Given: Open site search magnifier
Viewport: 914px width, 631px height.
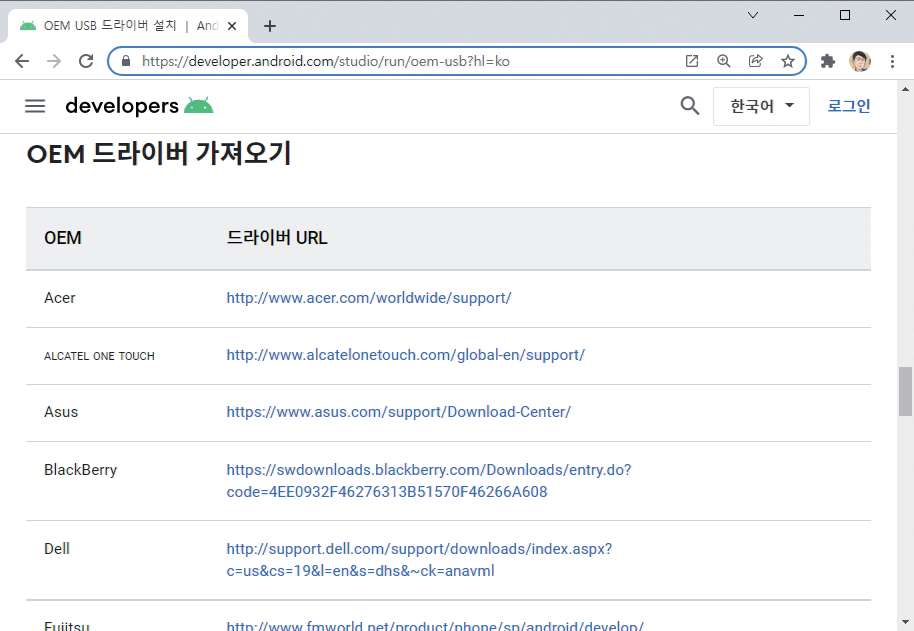Looking at the screenshot, I should click(x=690, y=106).
